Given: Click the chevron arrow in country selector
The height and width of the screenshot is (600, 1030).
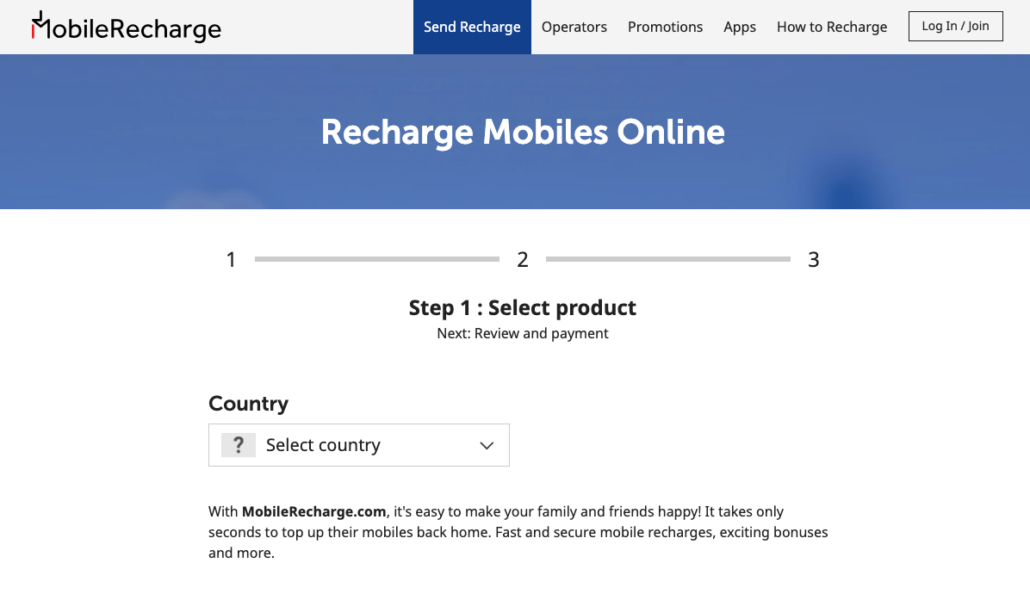Looking at the screenshot, I should 486,446.
